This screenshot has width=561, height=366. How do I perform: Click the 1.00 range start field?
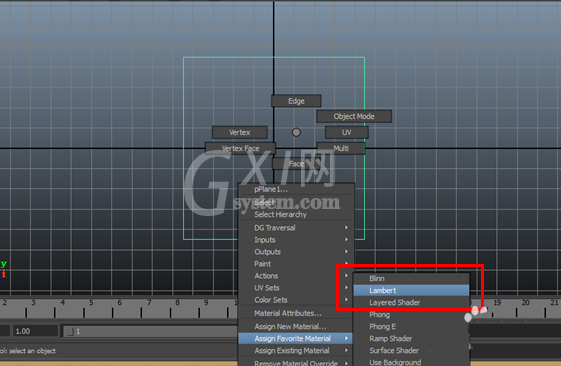35,331
